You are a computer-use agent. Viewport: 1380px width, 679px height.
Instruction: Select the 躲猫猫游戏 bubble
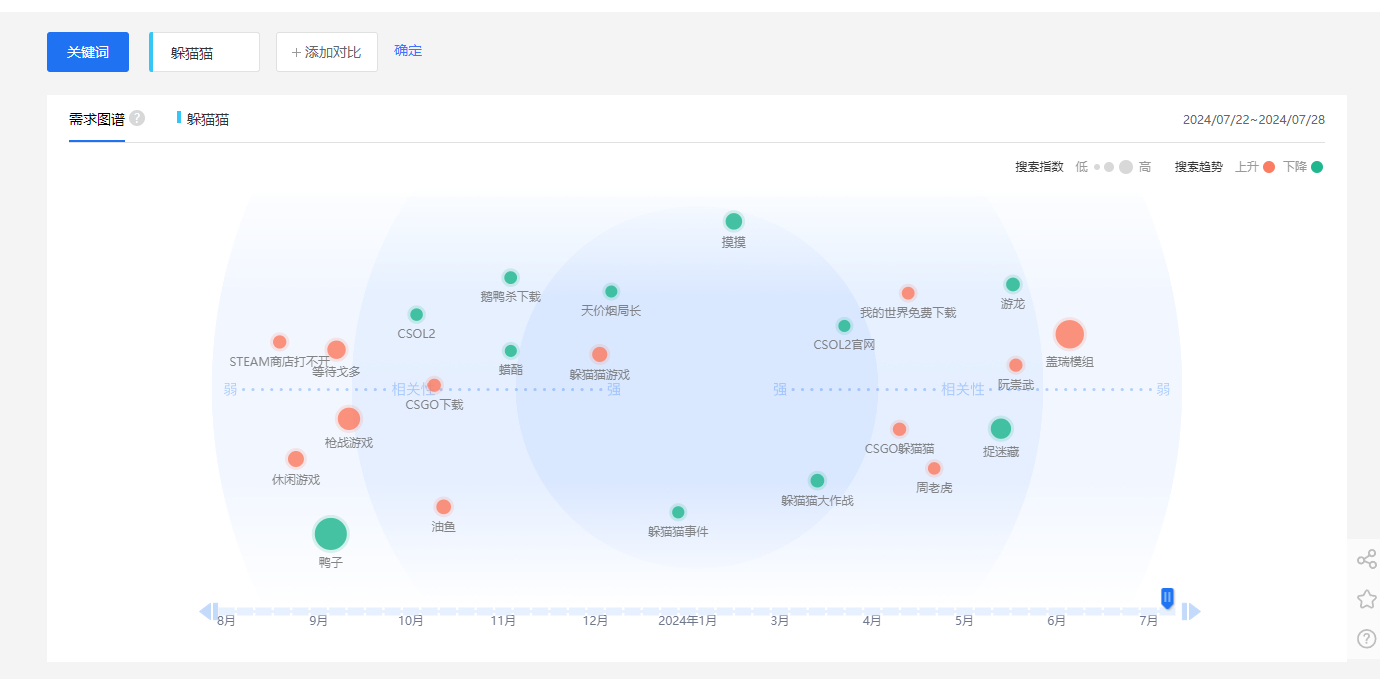tap(600, 354)
